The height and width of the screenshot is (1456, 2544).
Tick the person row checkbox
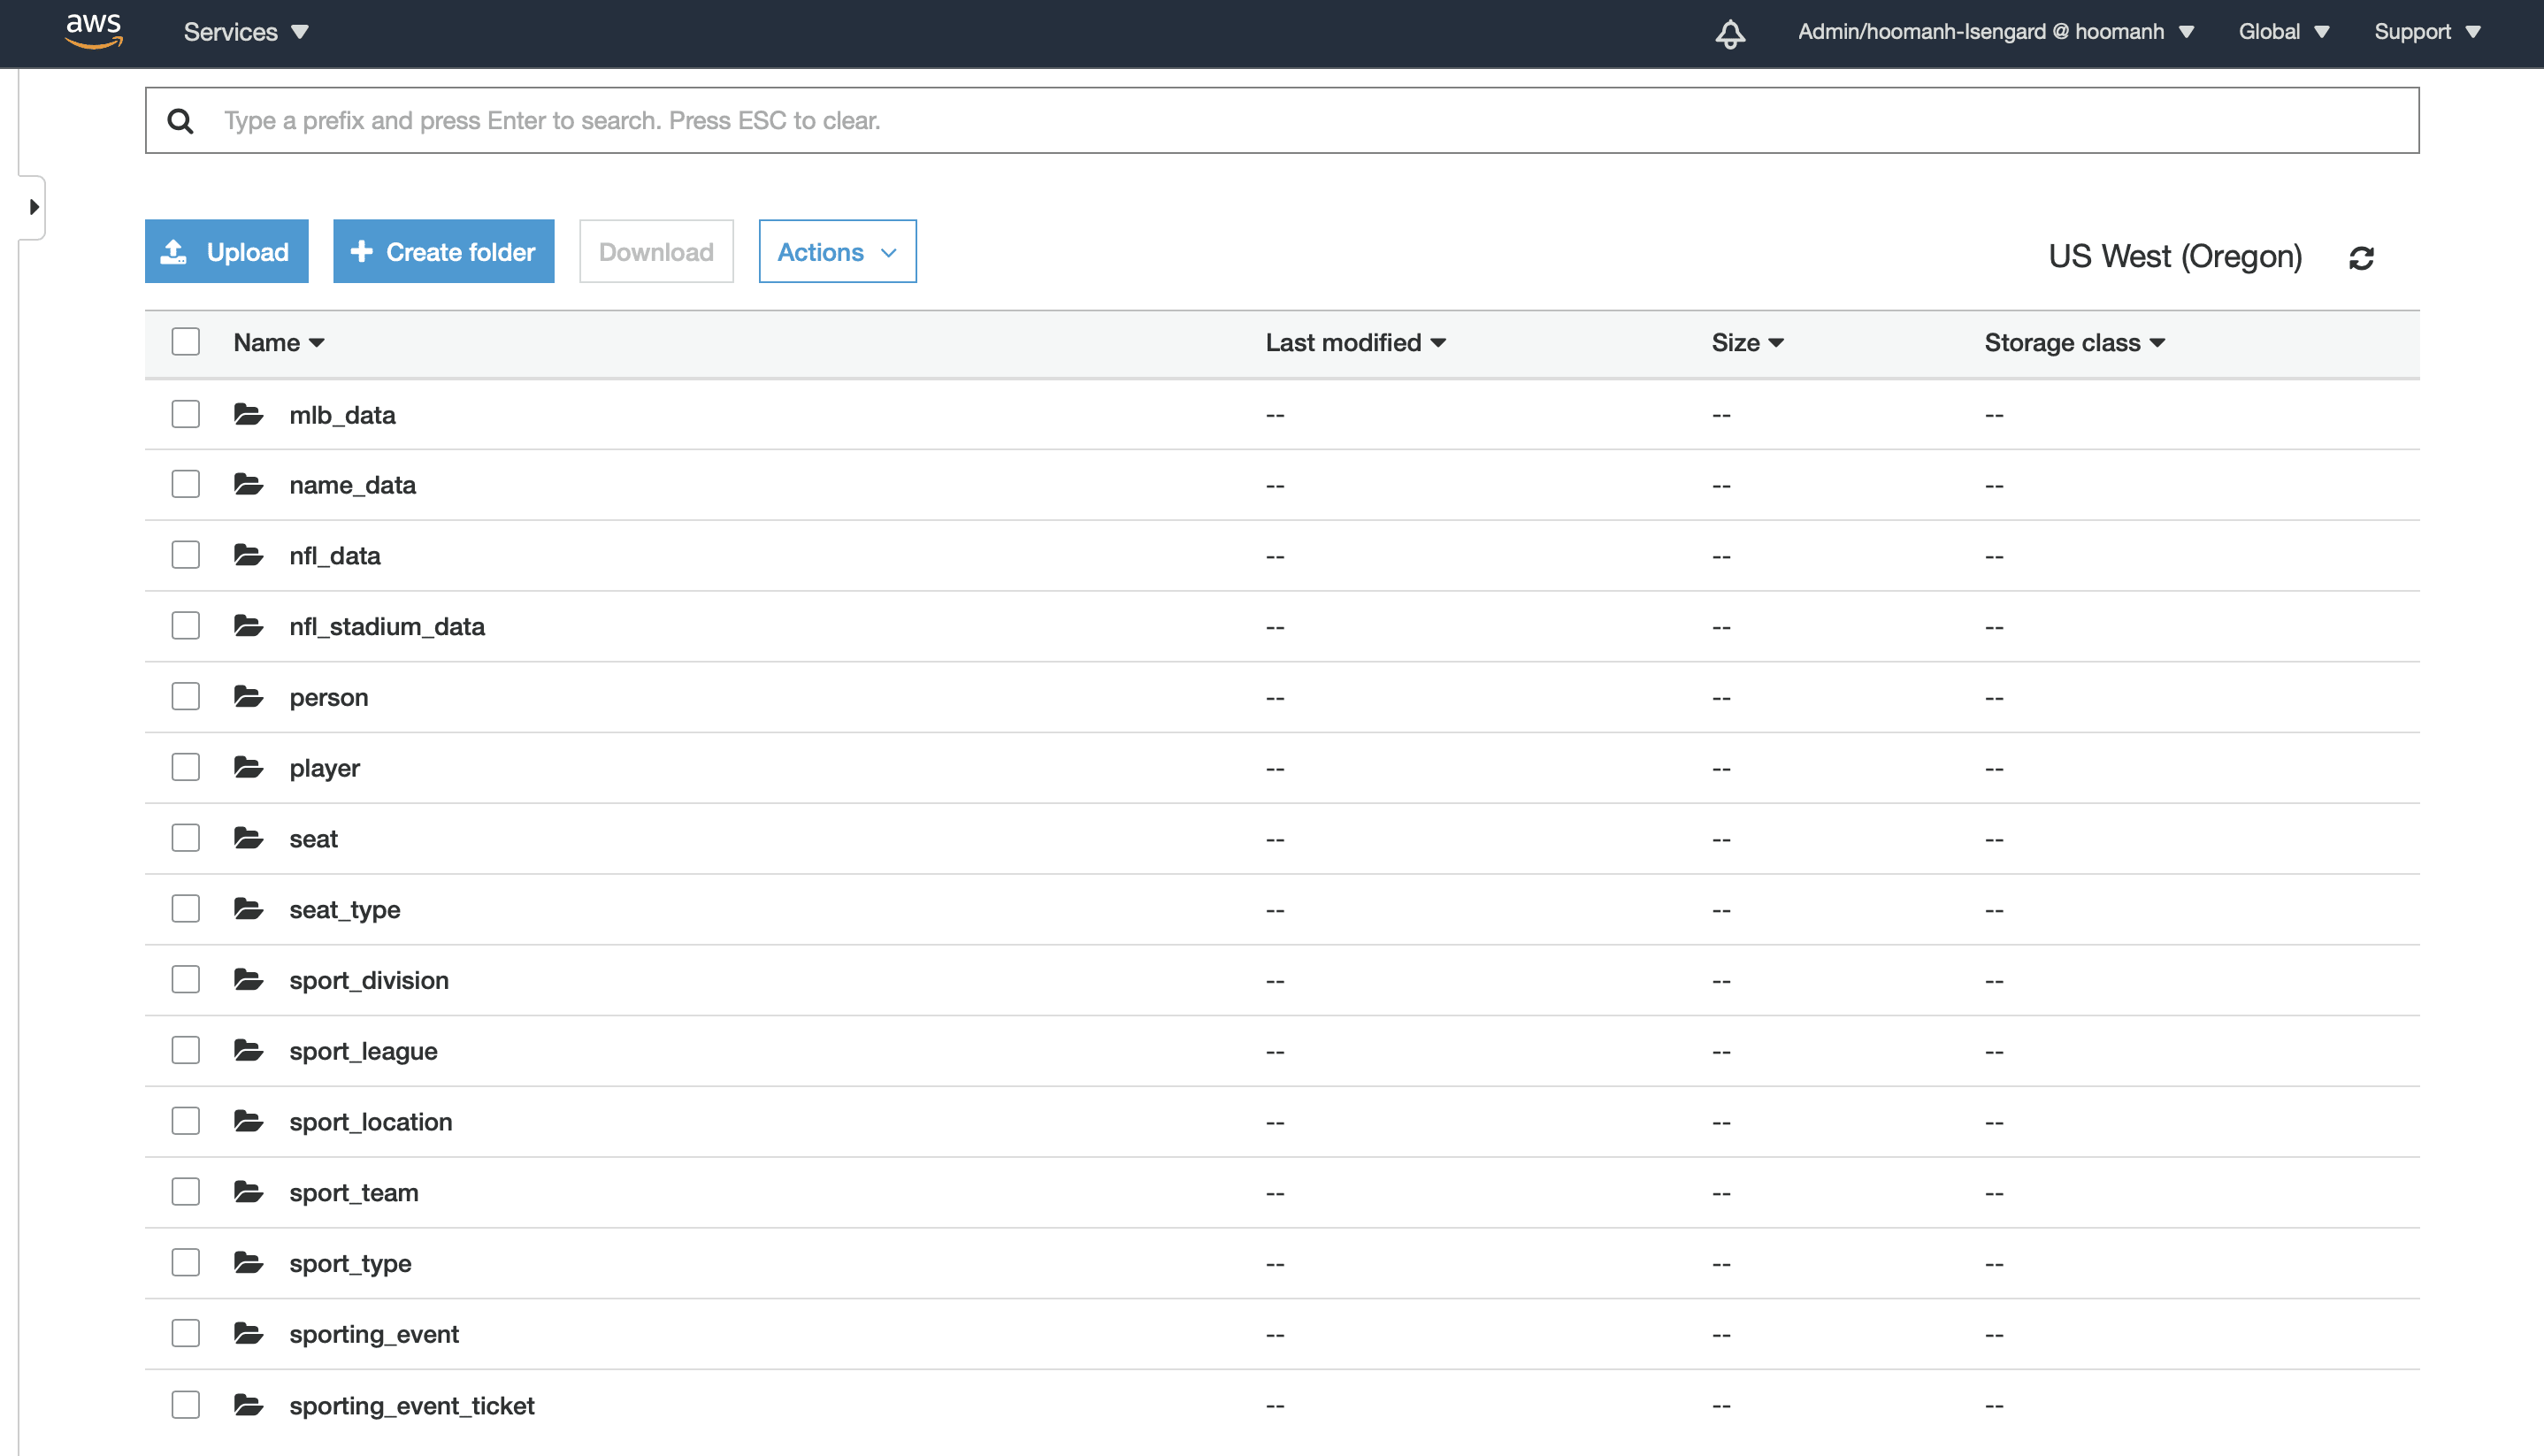tap(185, 696)
